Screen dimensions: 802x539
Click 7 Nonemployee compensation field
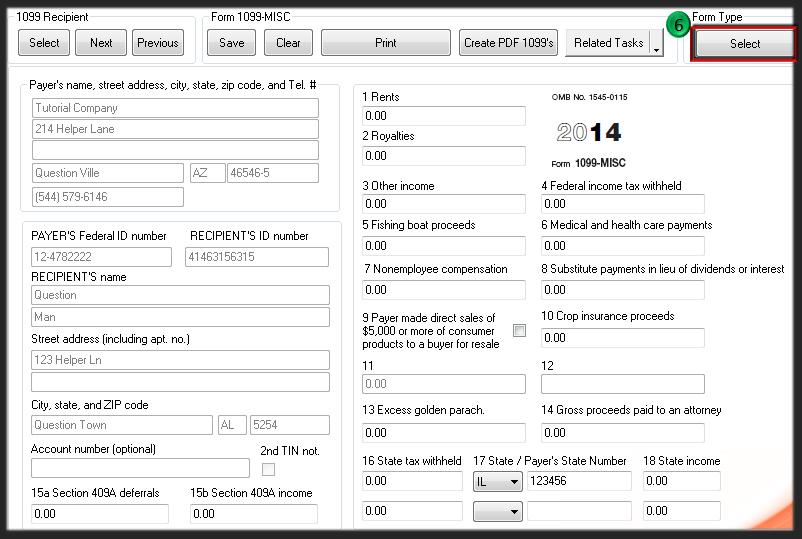click(443, 289)
